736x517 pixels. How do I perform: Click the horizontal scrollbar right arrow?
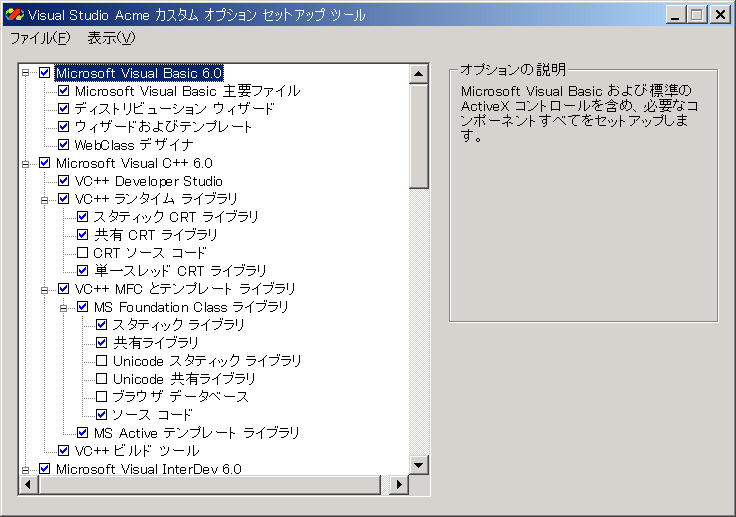(399, 485)
